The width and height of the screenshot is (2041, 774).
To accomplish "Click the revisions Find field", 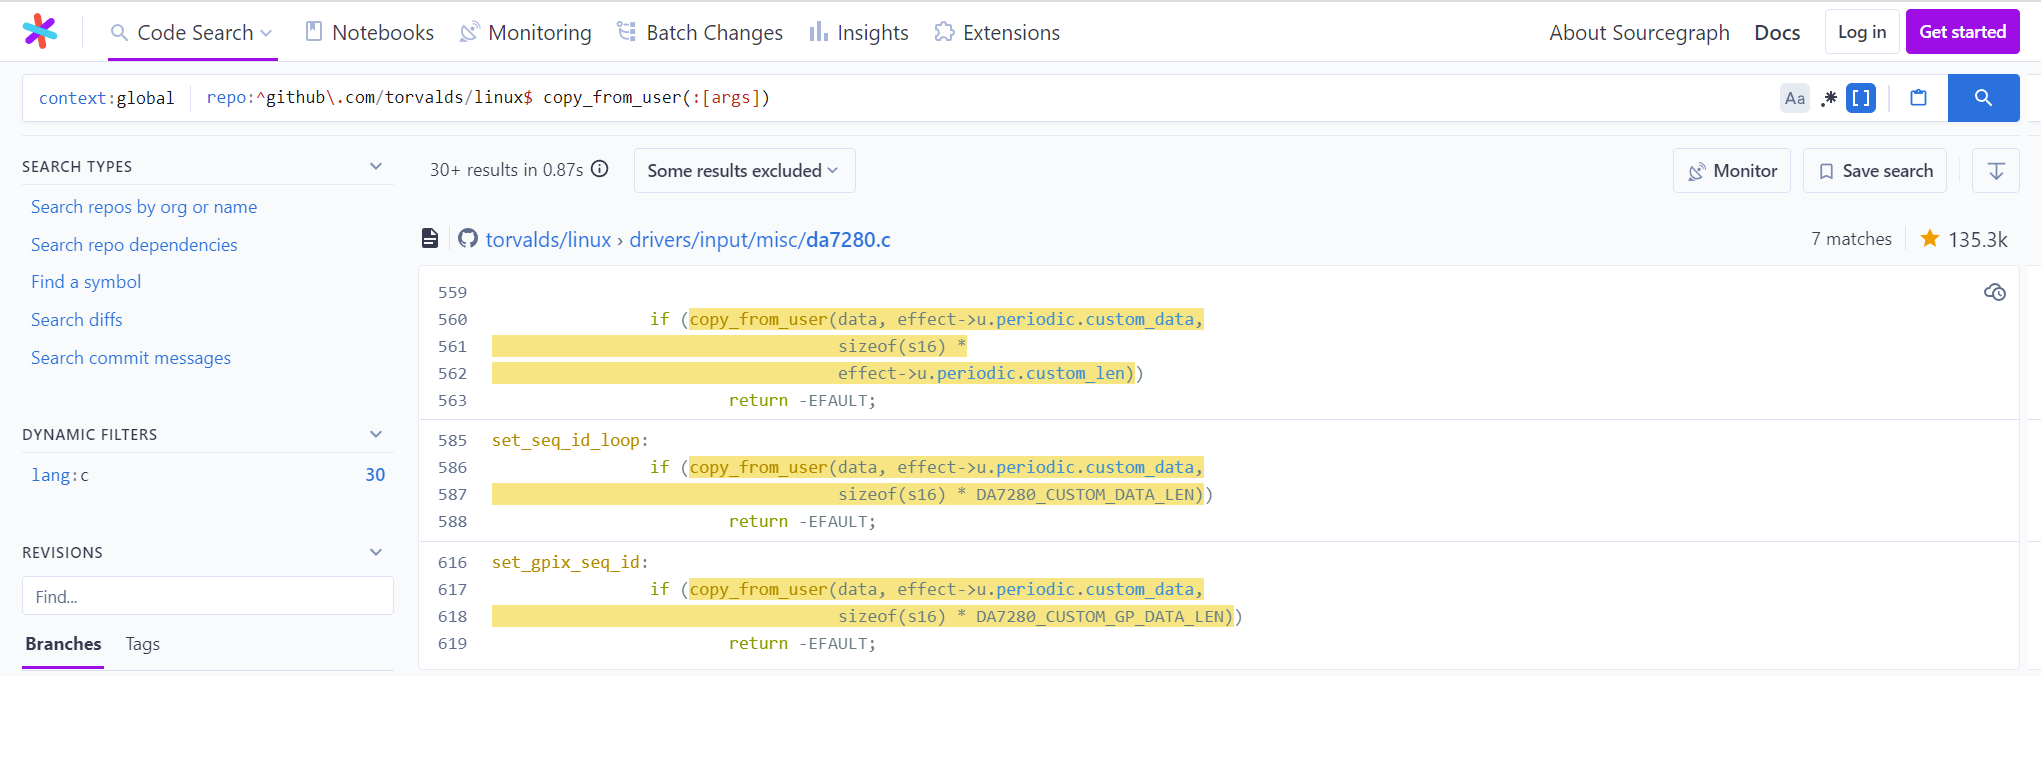I will click(208, 596).
